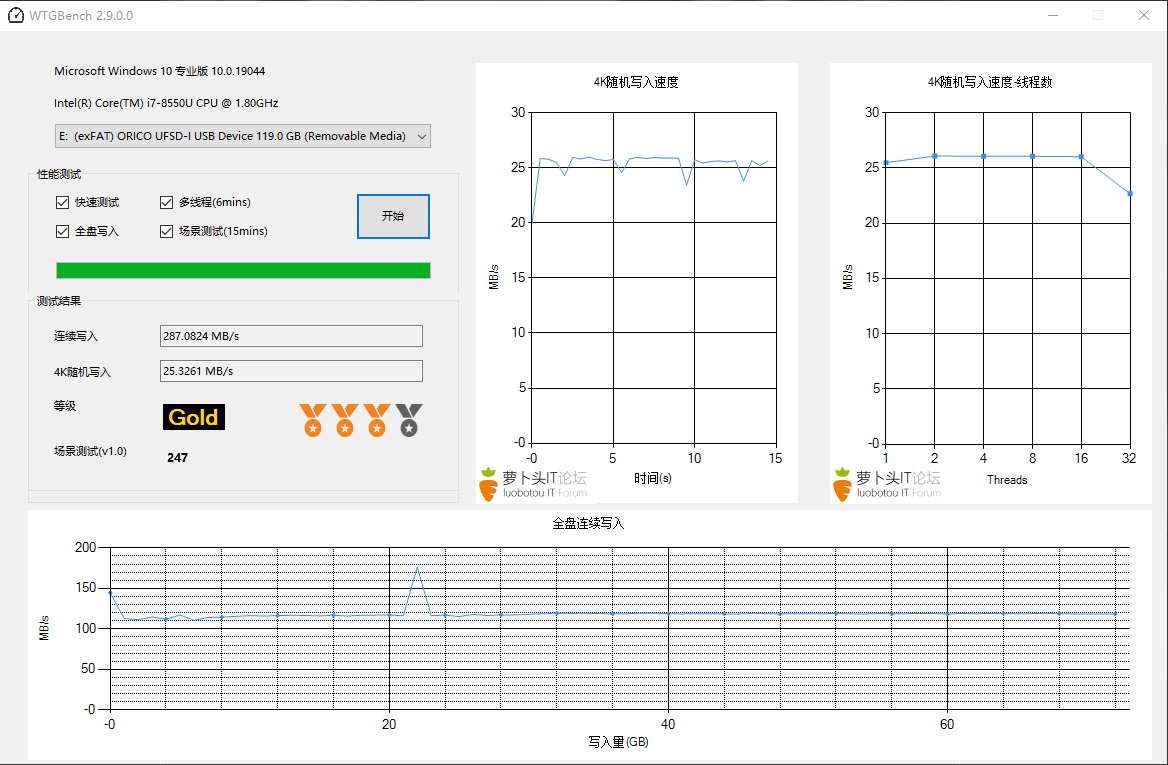Minimize the WTGBench window
This screenshot has width=1168, height=765.
[1052, 15]
